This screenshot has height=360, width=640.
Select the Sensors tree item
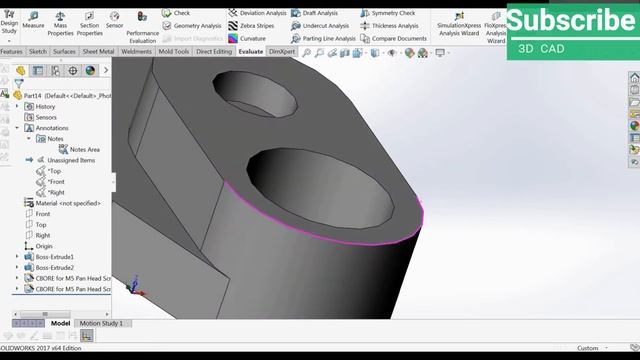(x=40, y=117)
